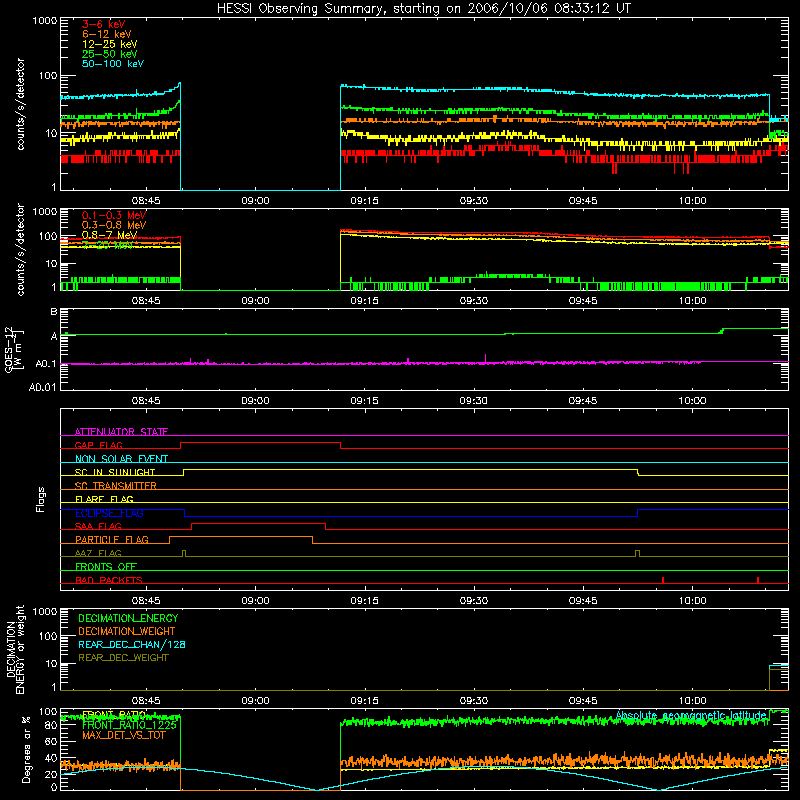Image resolution: width=800 pixels, height=800 pixels.
Task: Click the vertical Flags axis label
Action: point(41,499)
